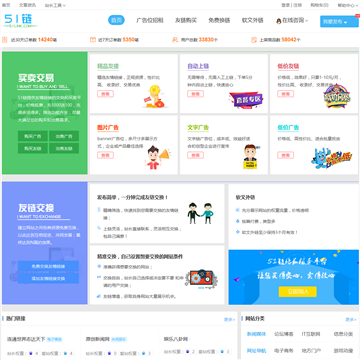Select the 新闻媒体 category
The height and width of the screenshot is (360, 360).
256,334
